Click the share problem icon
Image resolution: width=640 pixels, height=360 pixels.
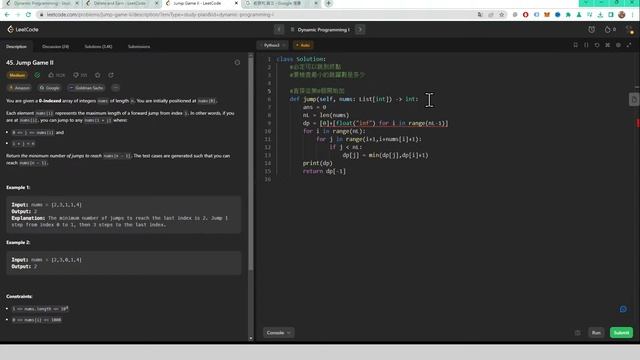(x=111, y=75)
